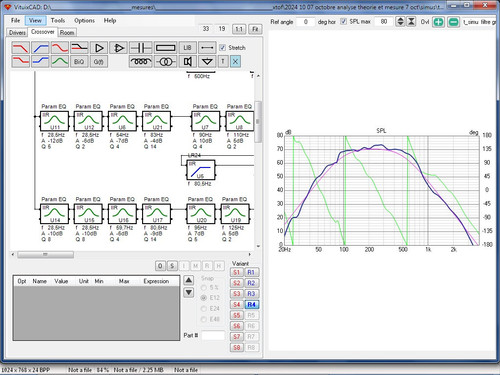Add an inductor coil component

tap(140, 61)
